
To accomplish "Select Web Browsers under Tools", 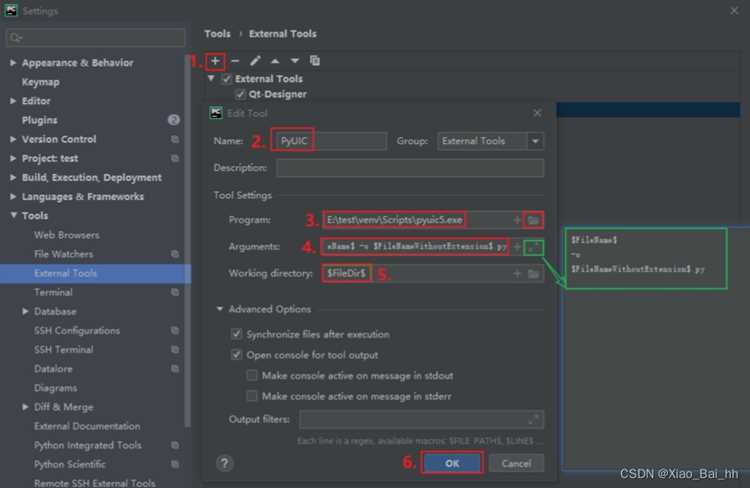I will tap(67, 235).
